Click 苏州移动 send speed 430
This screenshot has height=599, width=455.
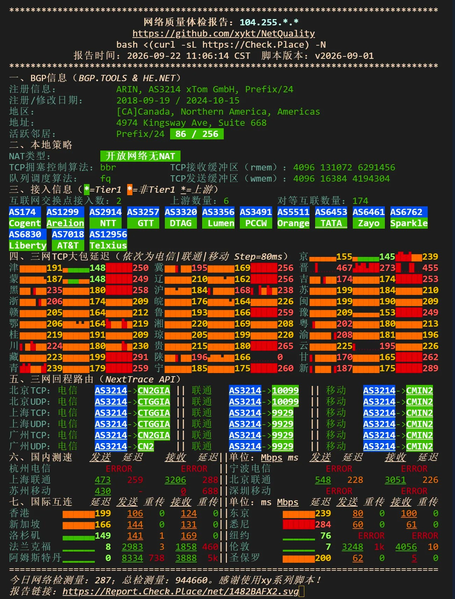(103, 491)
